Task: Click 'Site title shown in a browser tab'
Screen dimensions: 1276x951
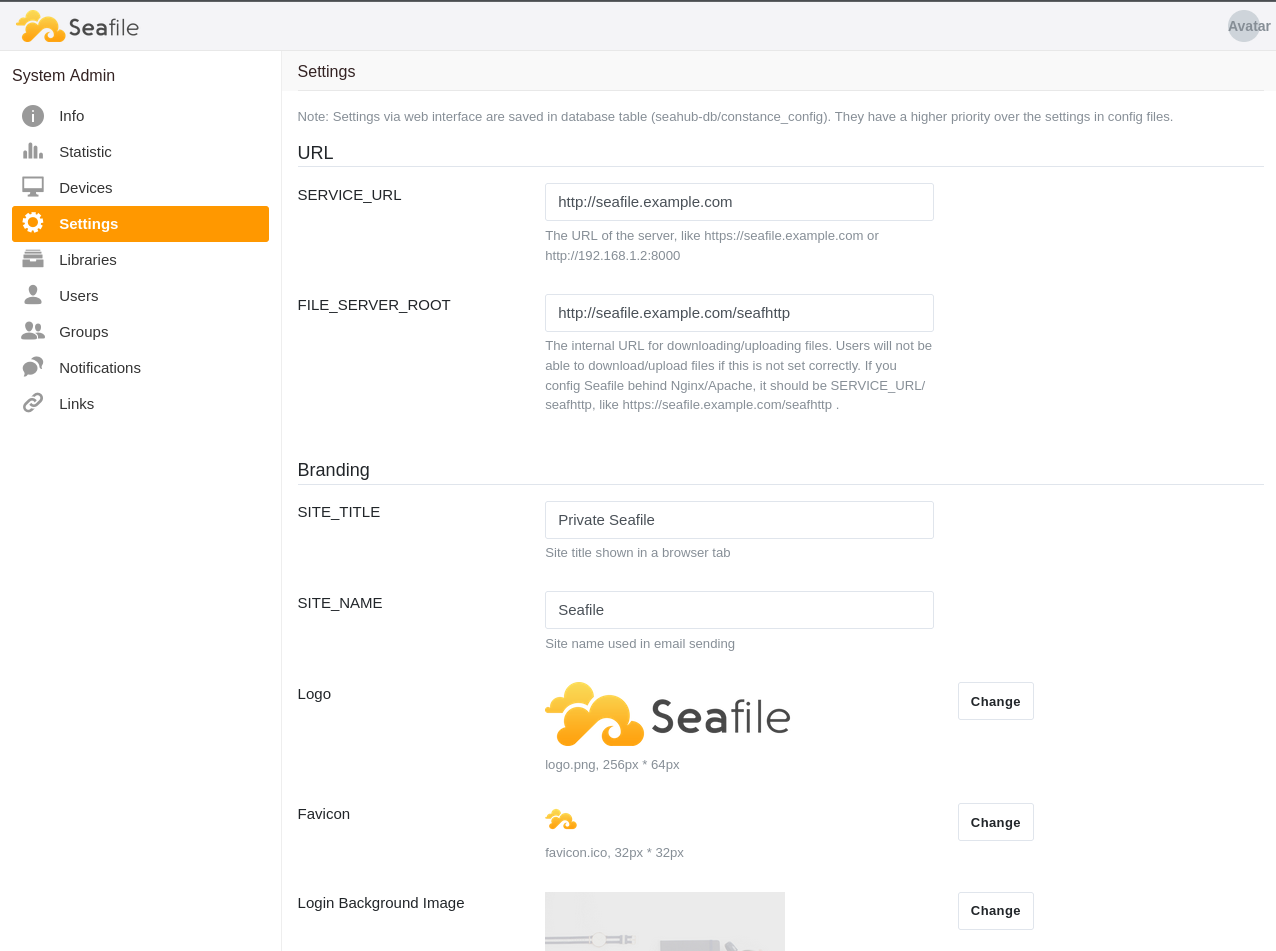Action: pos(637,553)
